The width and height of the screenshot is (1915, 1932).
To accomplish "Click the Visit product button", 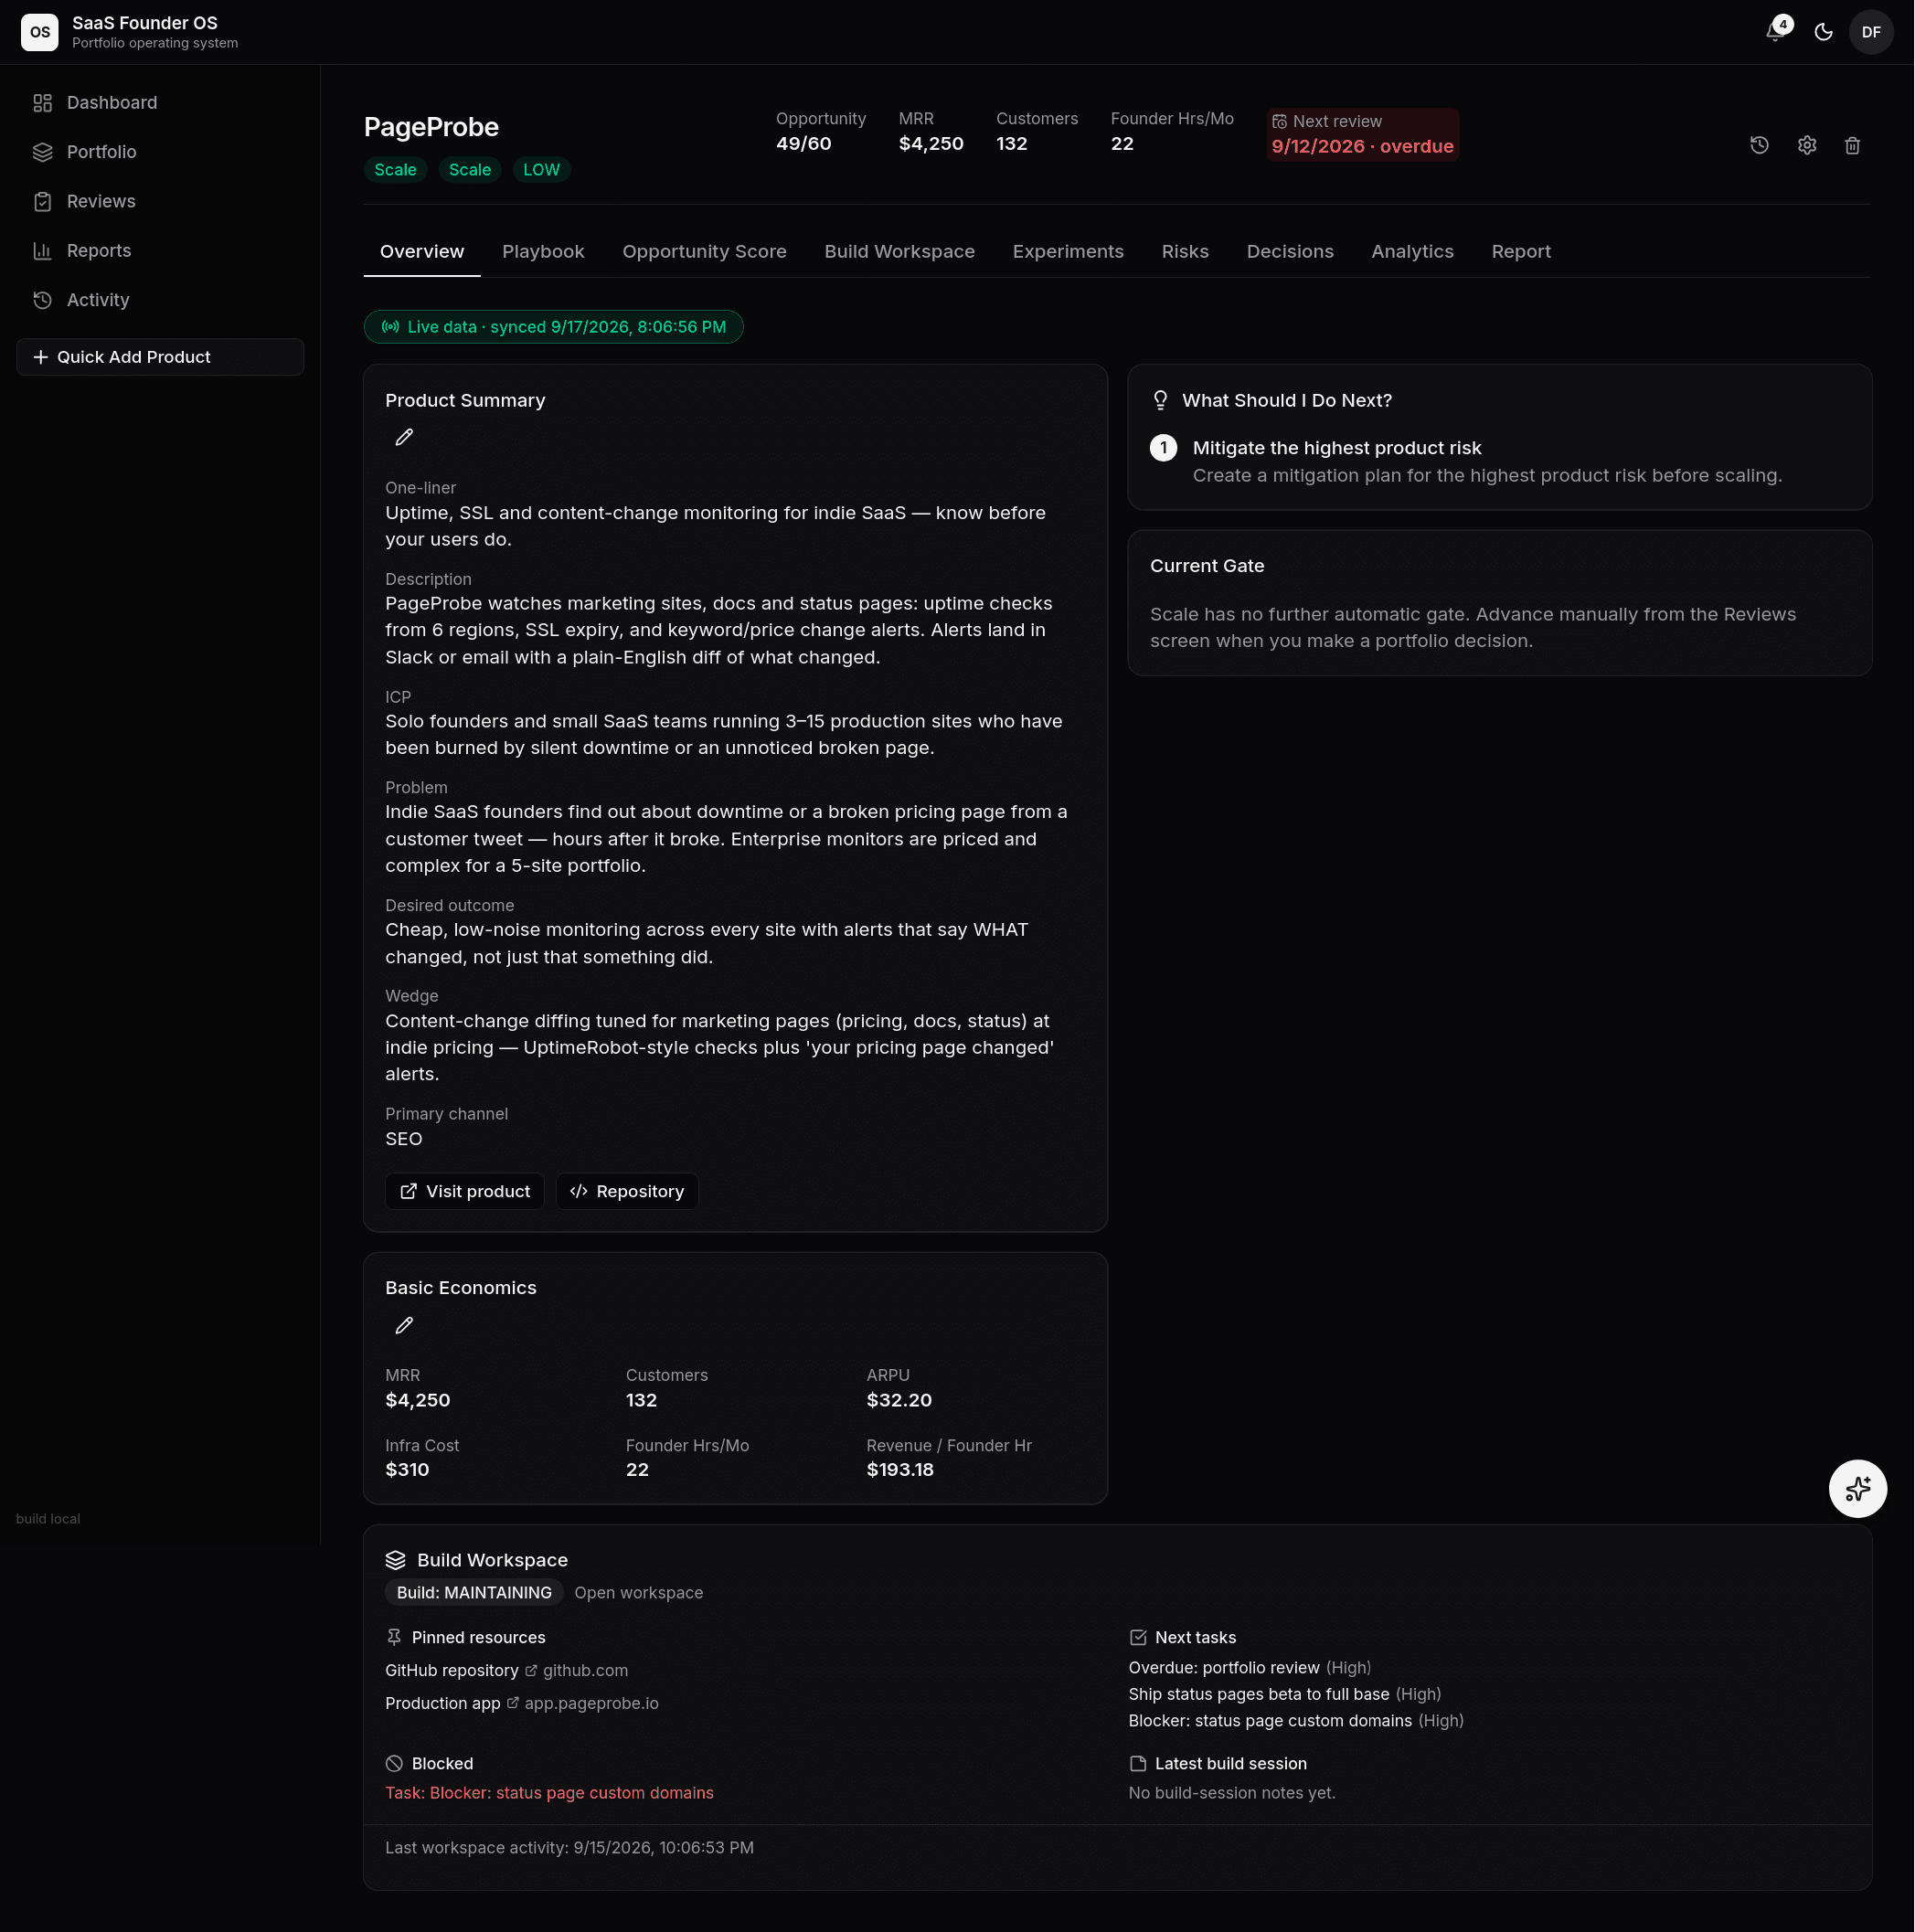I will point(465,1191).
